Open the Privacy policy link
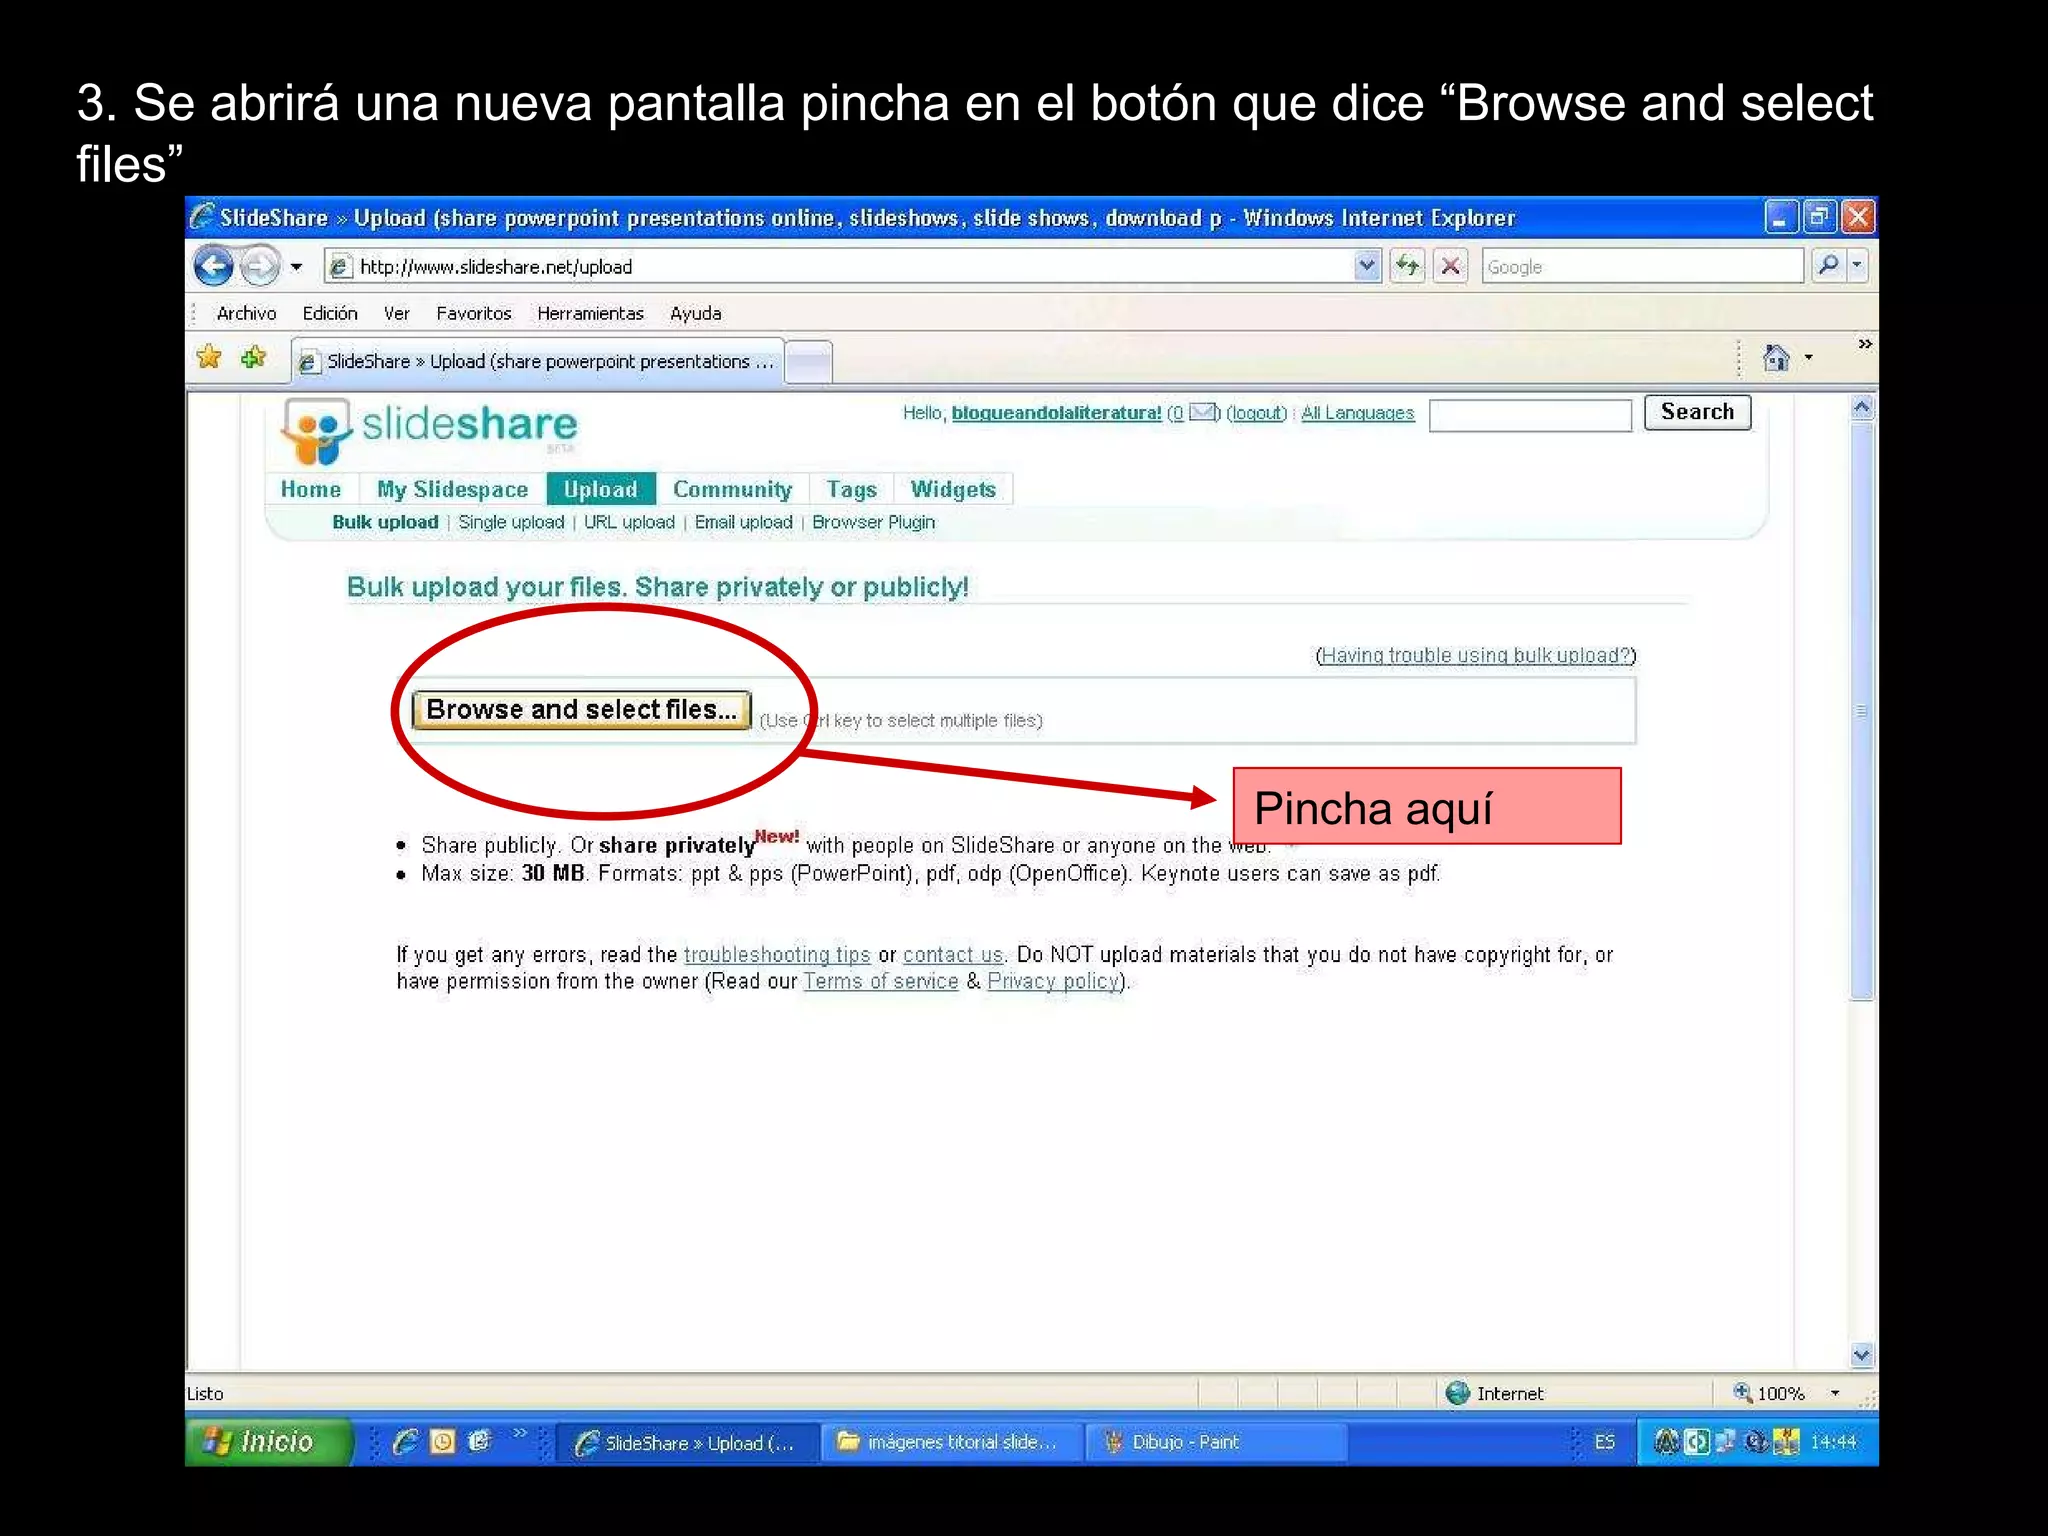Image resolution: width=2048 pixels, height=1536 pixels. pyautogui.click(x=1053, y=981)
